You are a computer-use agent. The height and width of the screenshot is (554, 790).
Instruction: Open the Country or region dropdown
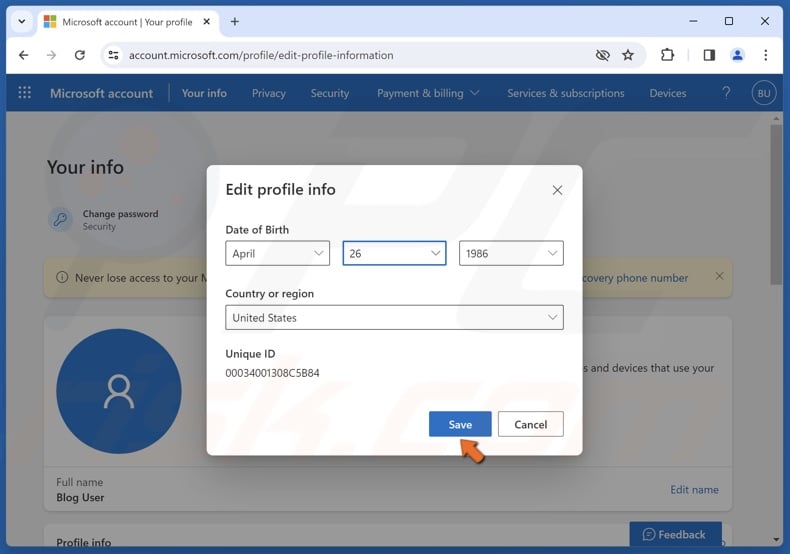click(394, 317)
